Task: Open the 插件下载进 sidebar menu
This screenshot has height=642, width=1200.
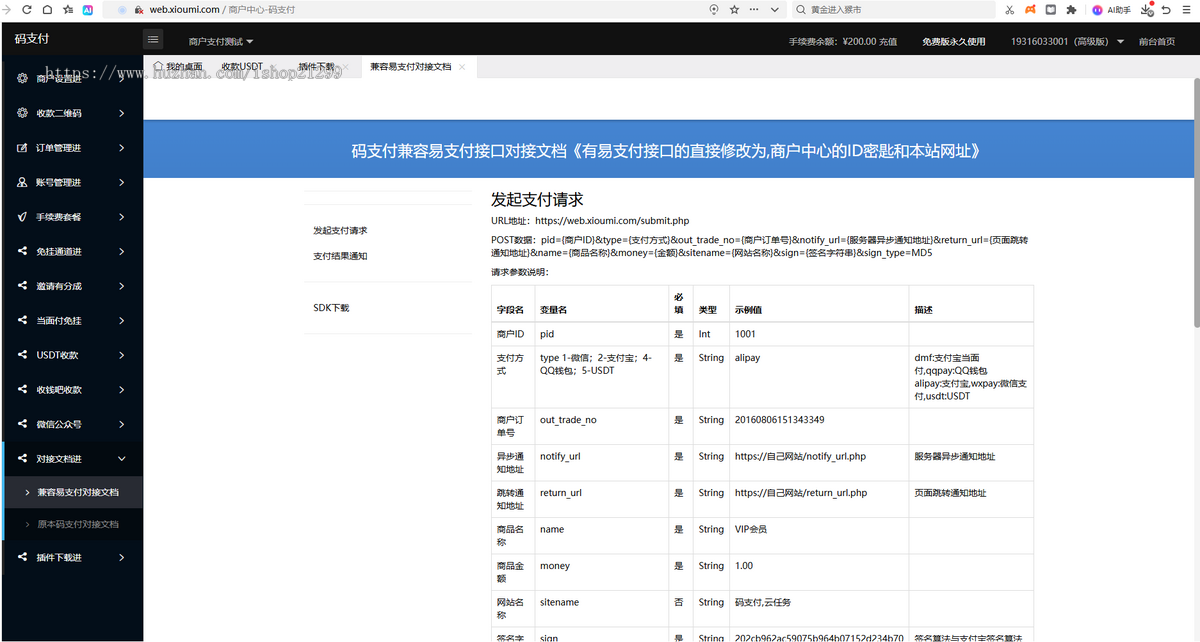Action: coord(71,557)
